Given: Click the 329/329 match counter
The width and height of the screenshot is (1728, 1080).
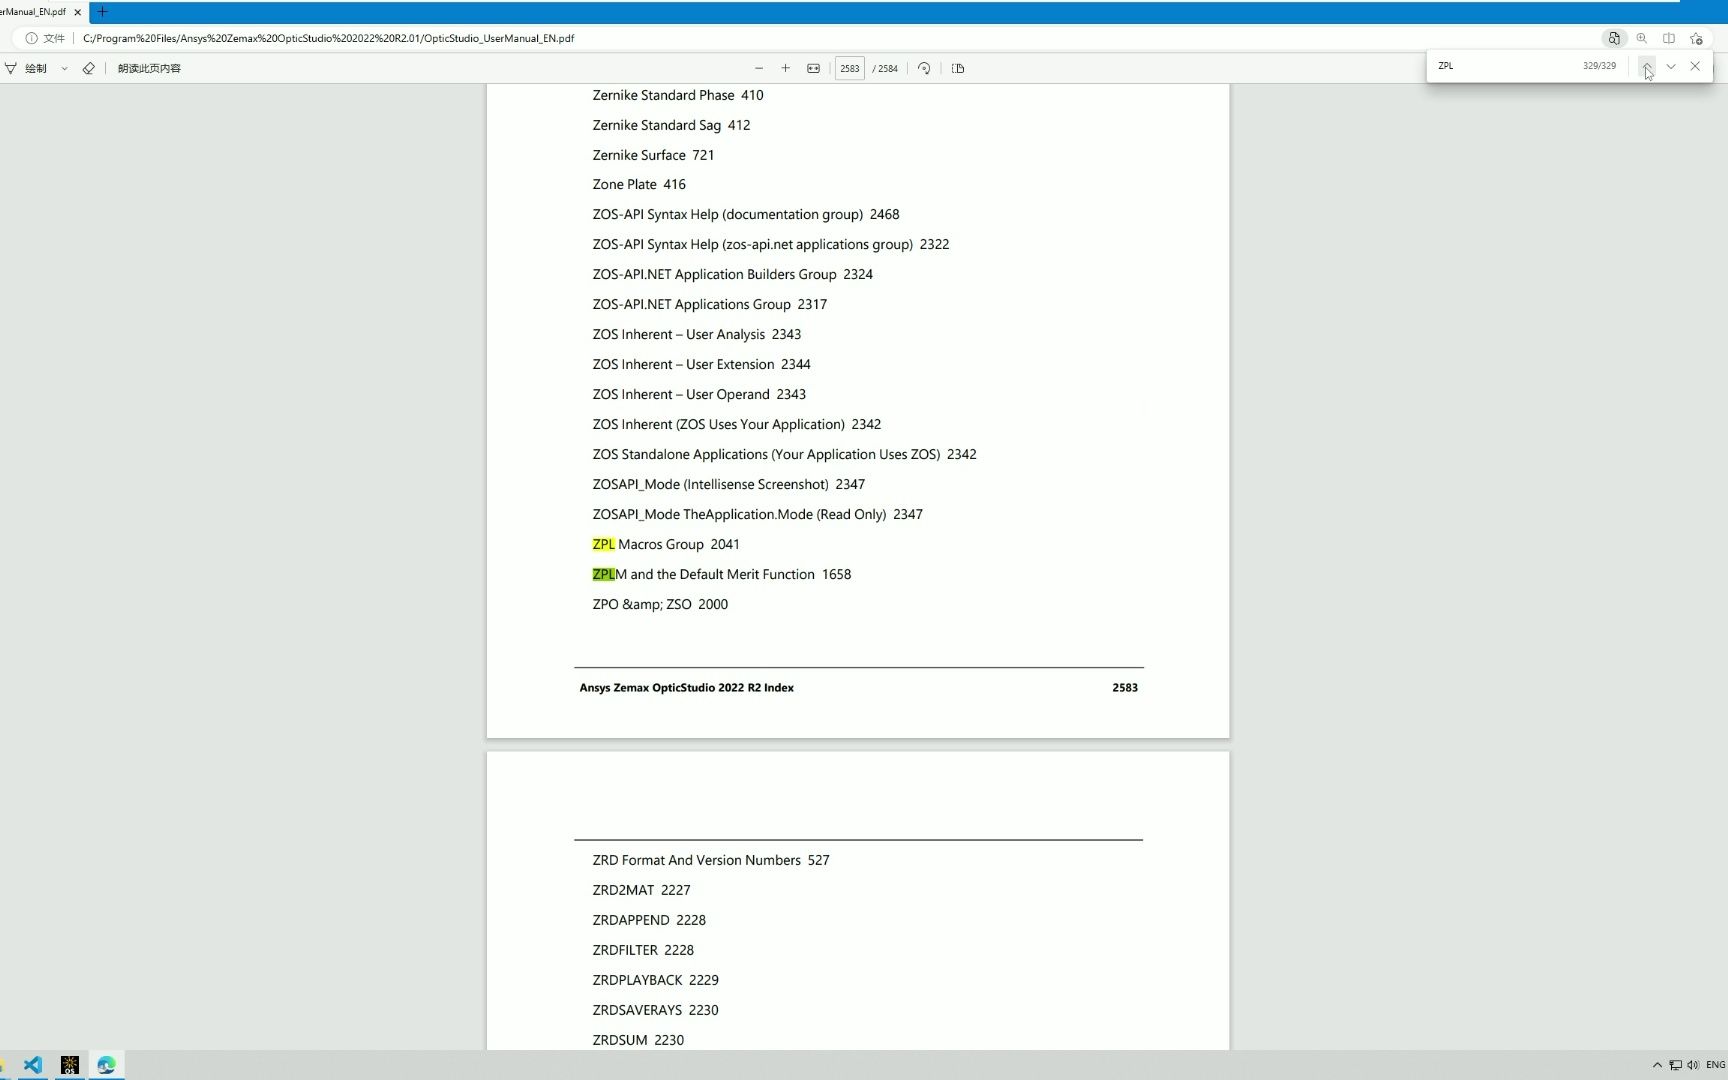Looking at the screenshot, I should pyautogui.click(x=1599, y=66).
